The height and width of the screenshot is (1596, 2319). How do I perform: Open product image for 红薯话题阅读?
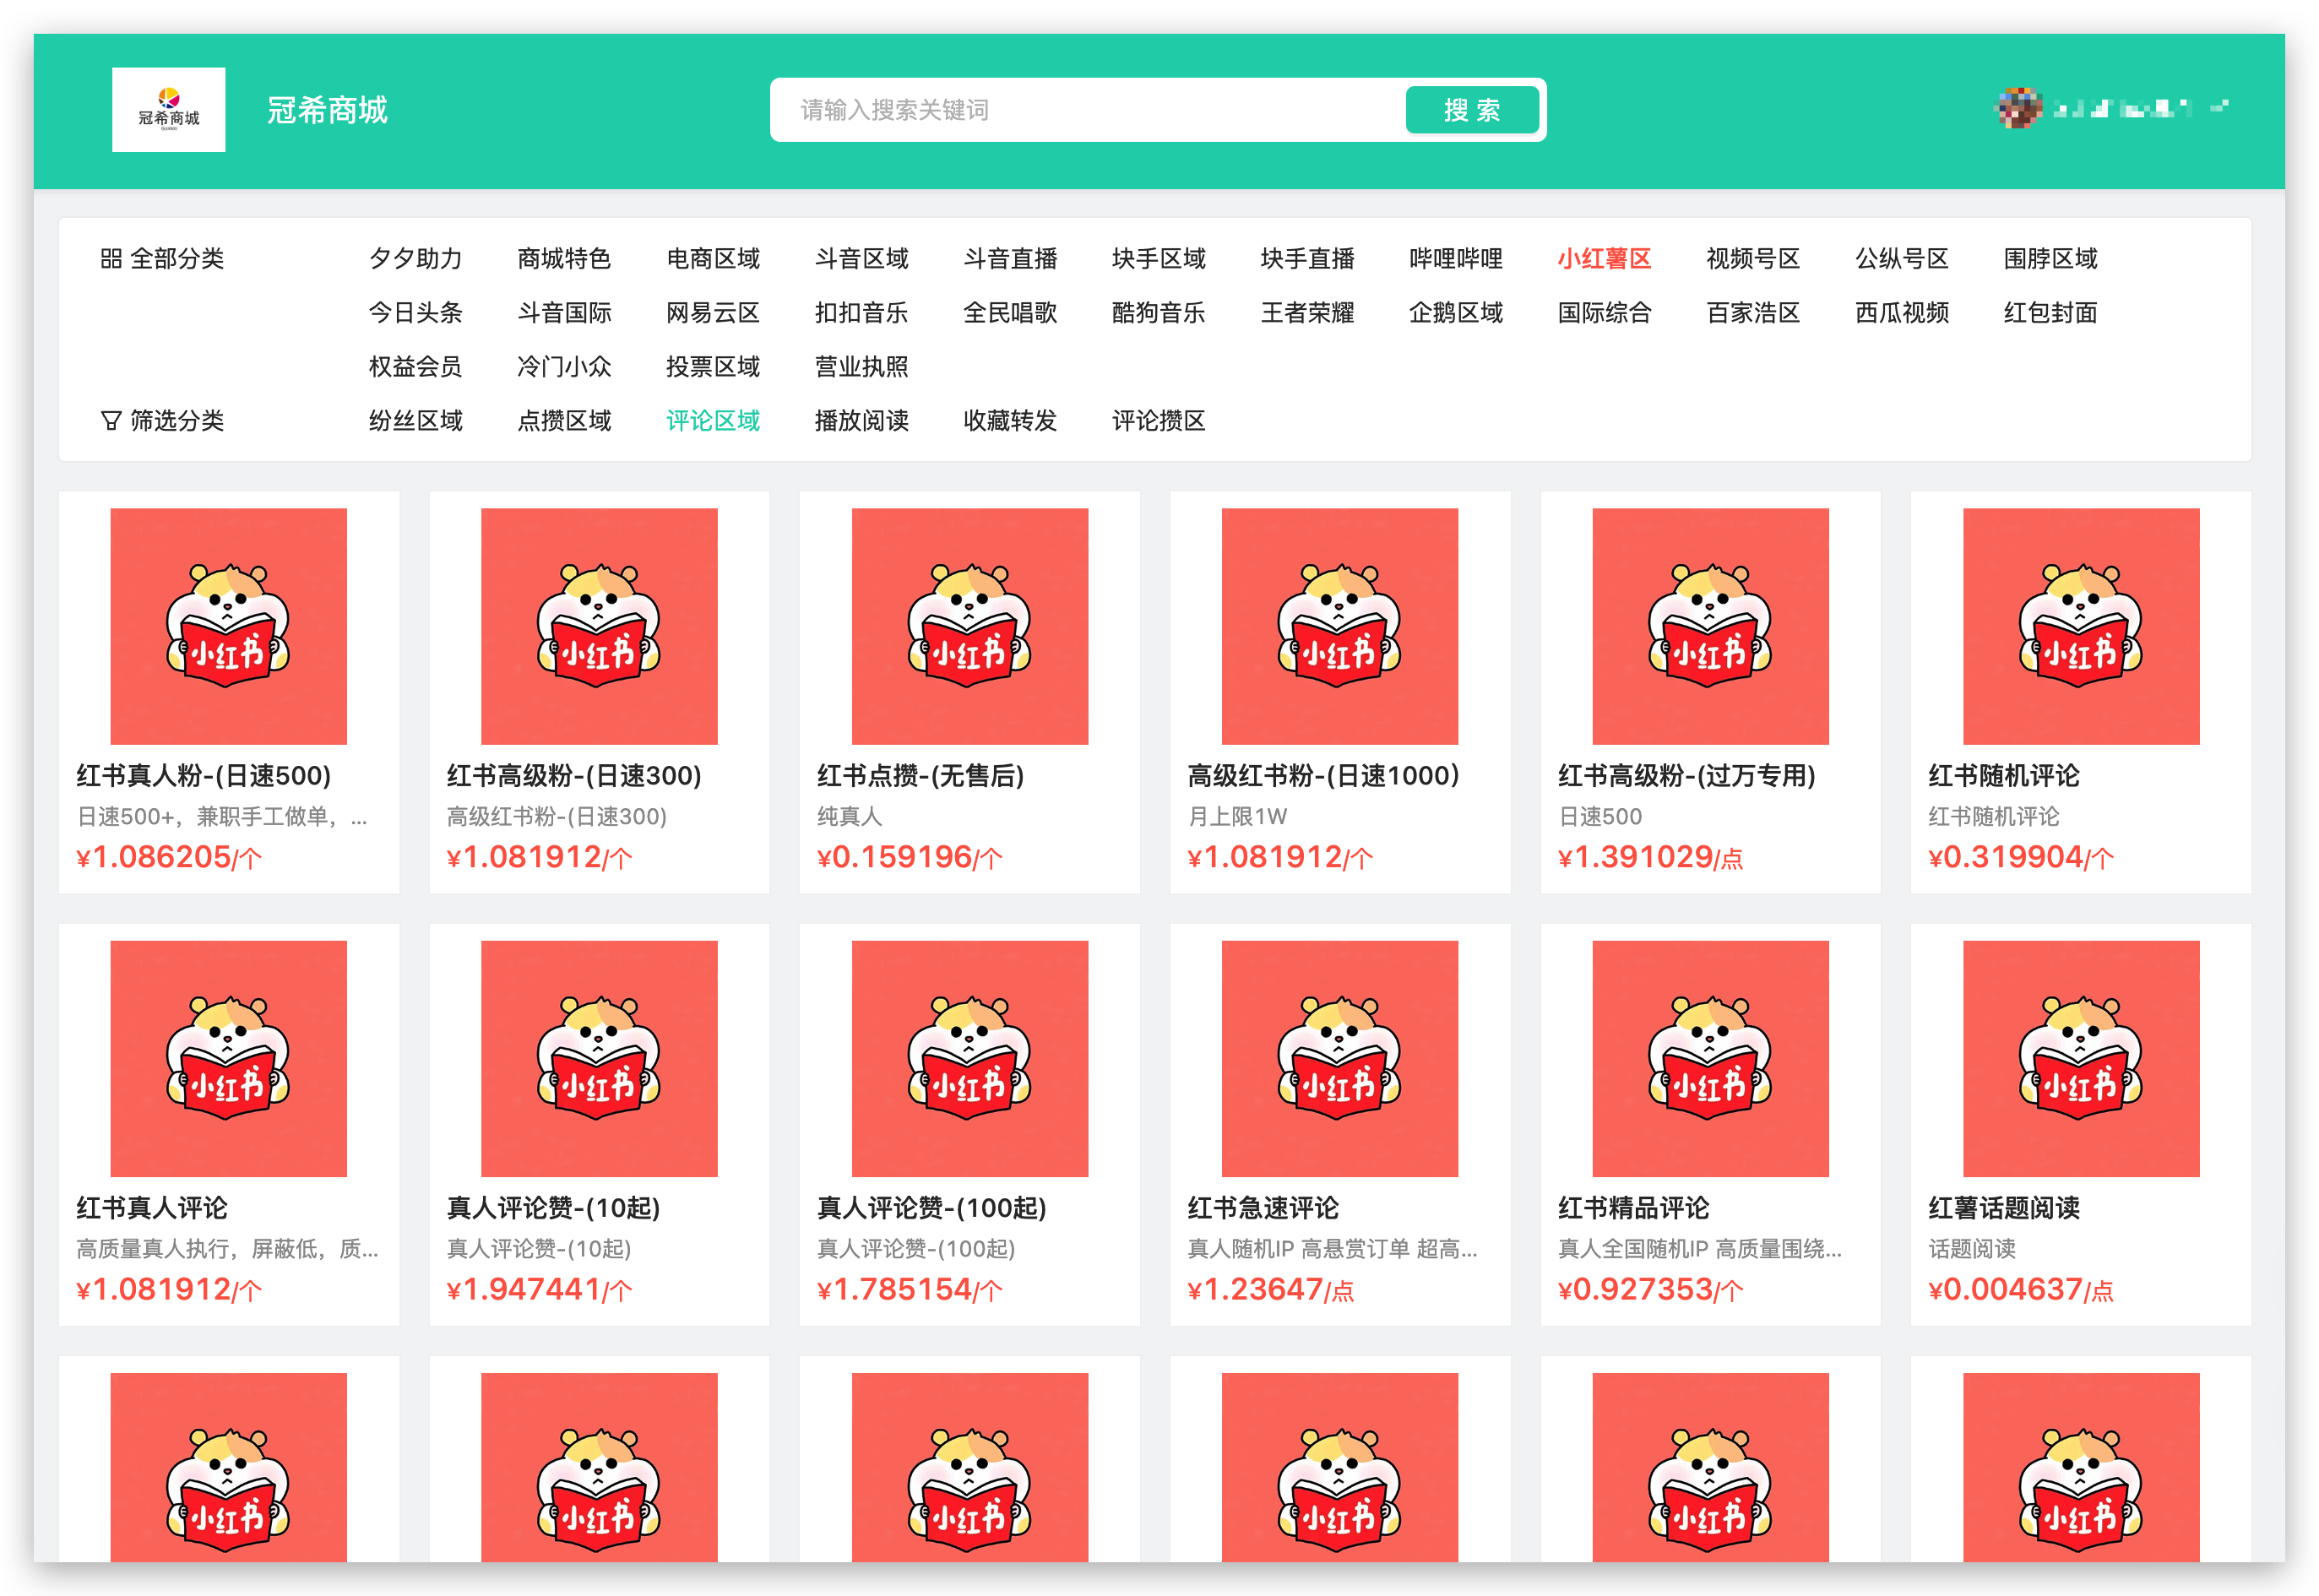point(2080,1058)
